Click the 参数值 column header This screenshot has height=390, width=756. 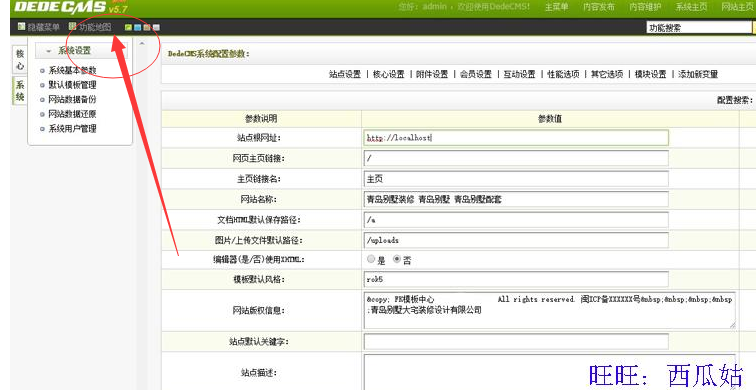coord(550,119)
